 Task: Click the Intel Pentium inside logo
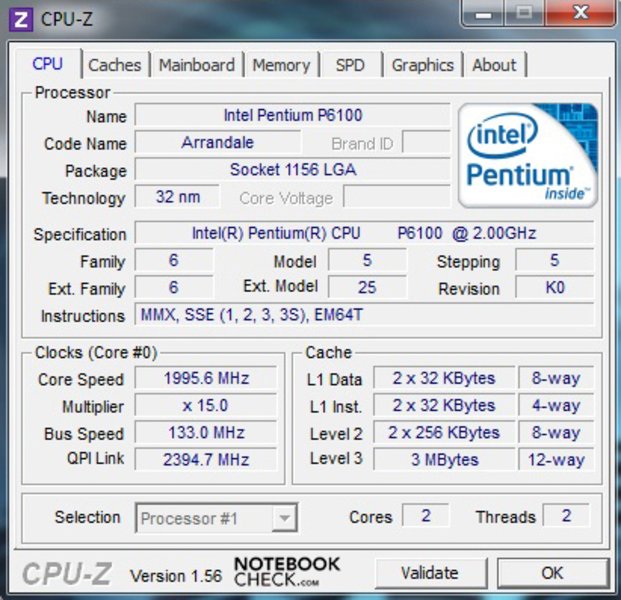coord(528,156)
